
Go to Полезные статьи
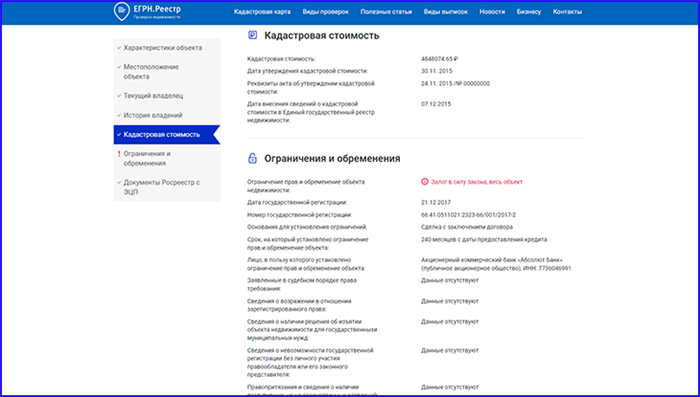[x=386, y=12]
